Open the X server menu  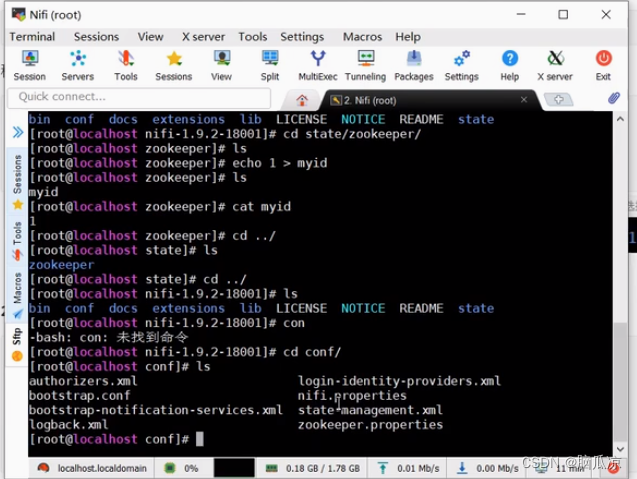[x=203, y=37]
